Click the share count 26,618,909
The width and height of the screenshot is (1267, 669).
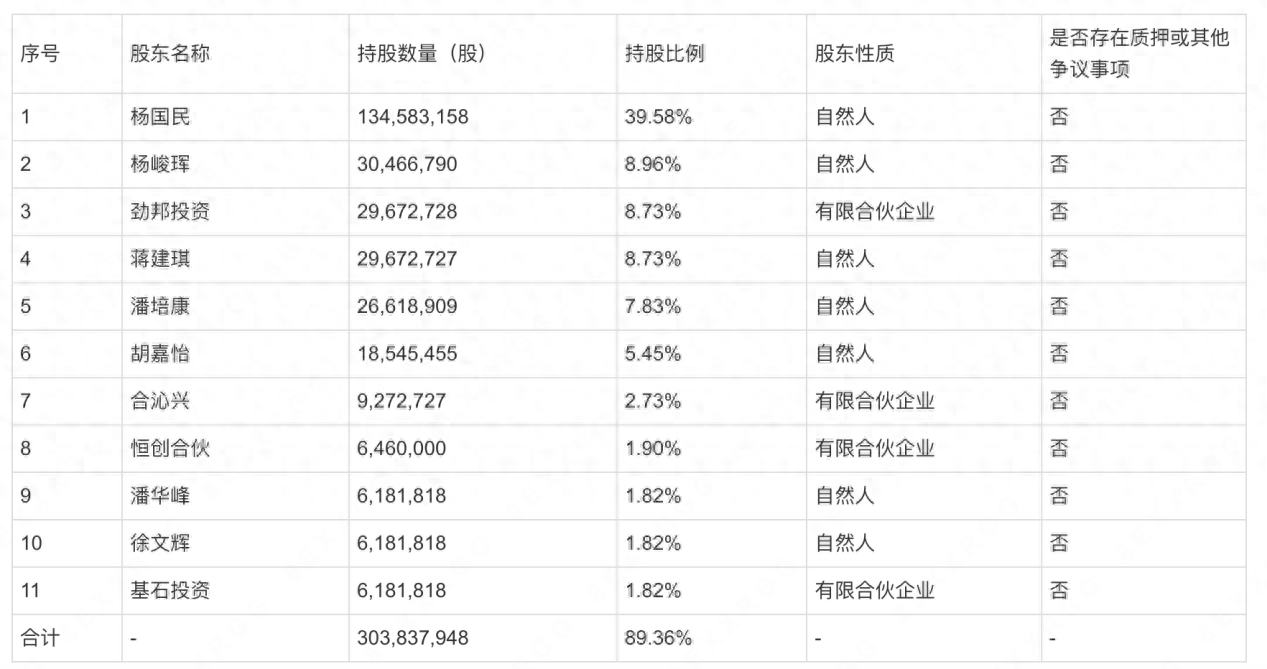tap(407, 306)
